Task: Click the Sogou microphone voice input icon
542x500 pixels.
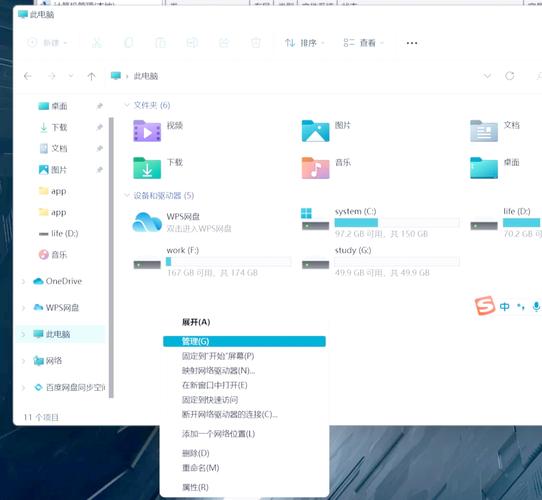Action: click(x=536, y=306)
